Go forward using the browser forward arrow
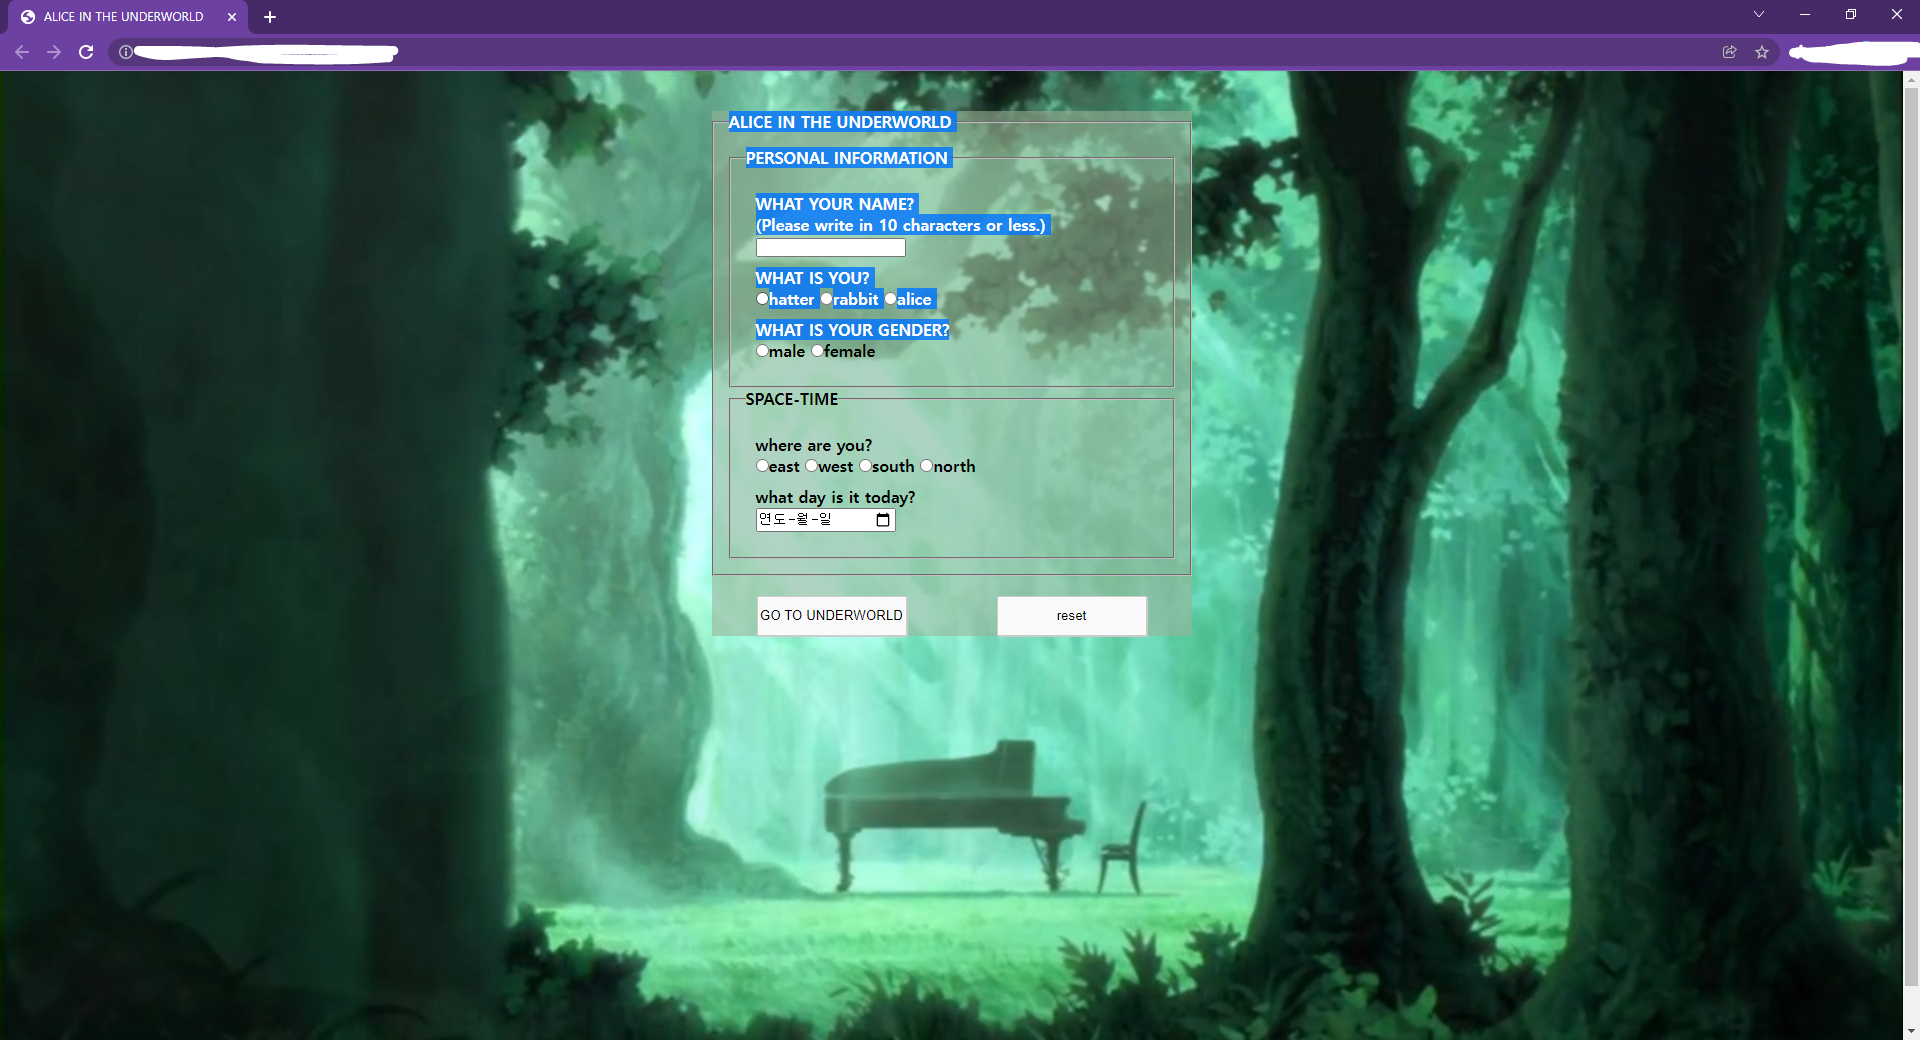 54,52
